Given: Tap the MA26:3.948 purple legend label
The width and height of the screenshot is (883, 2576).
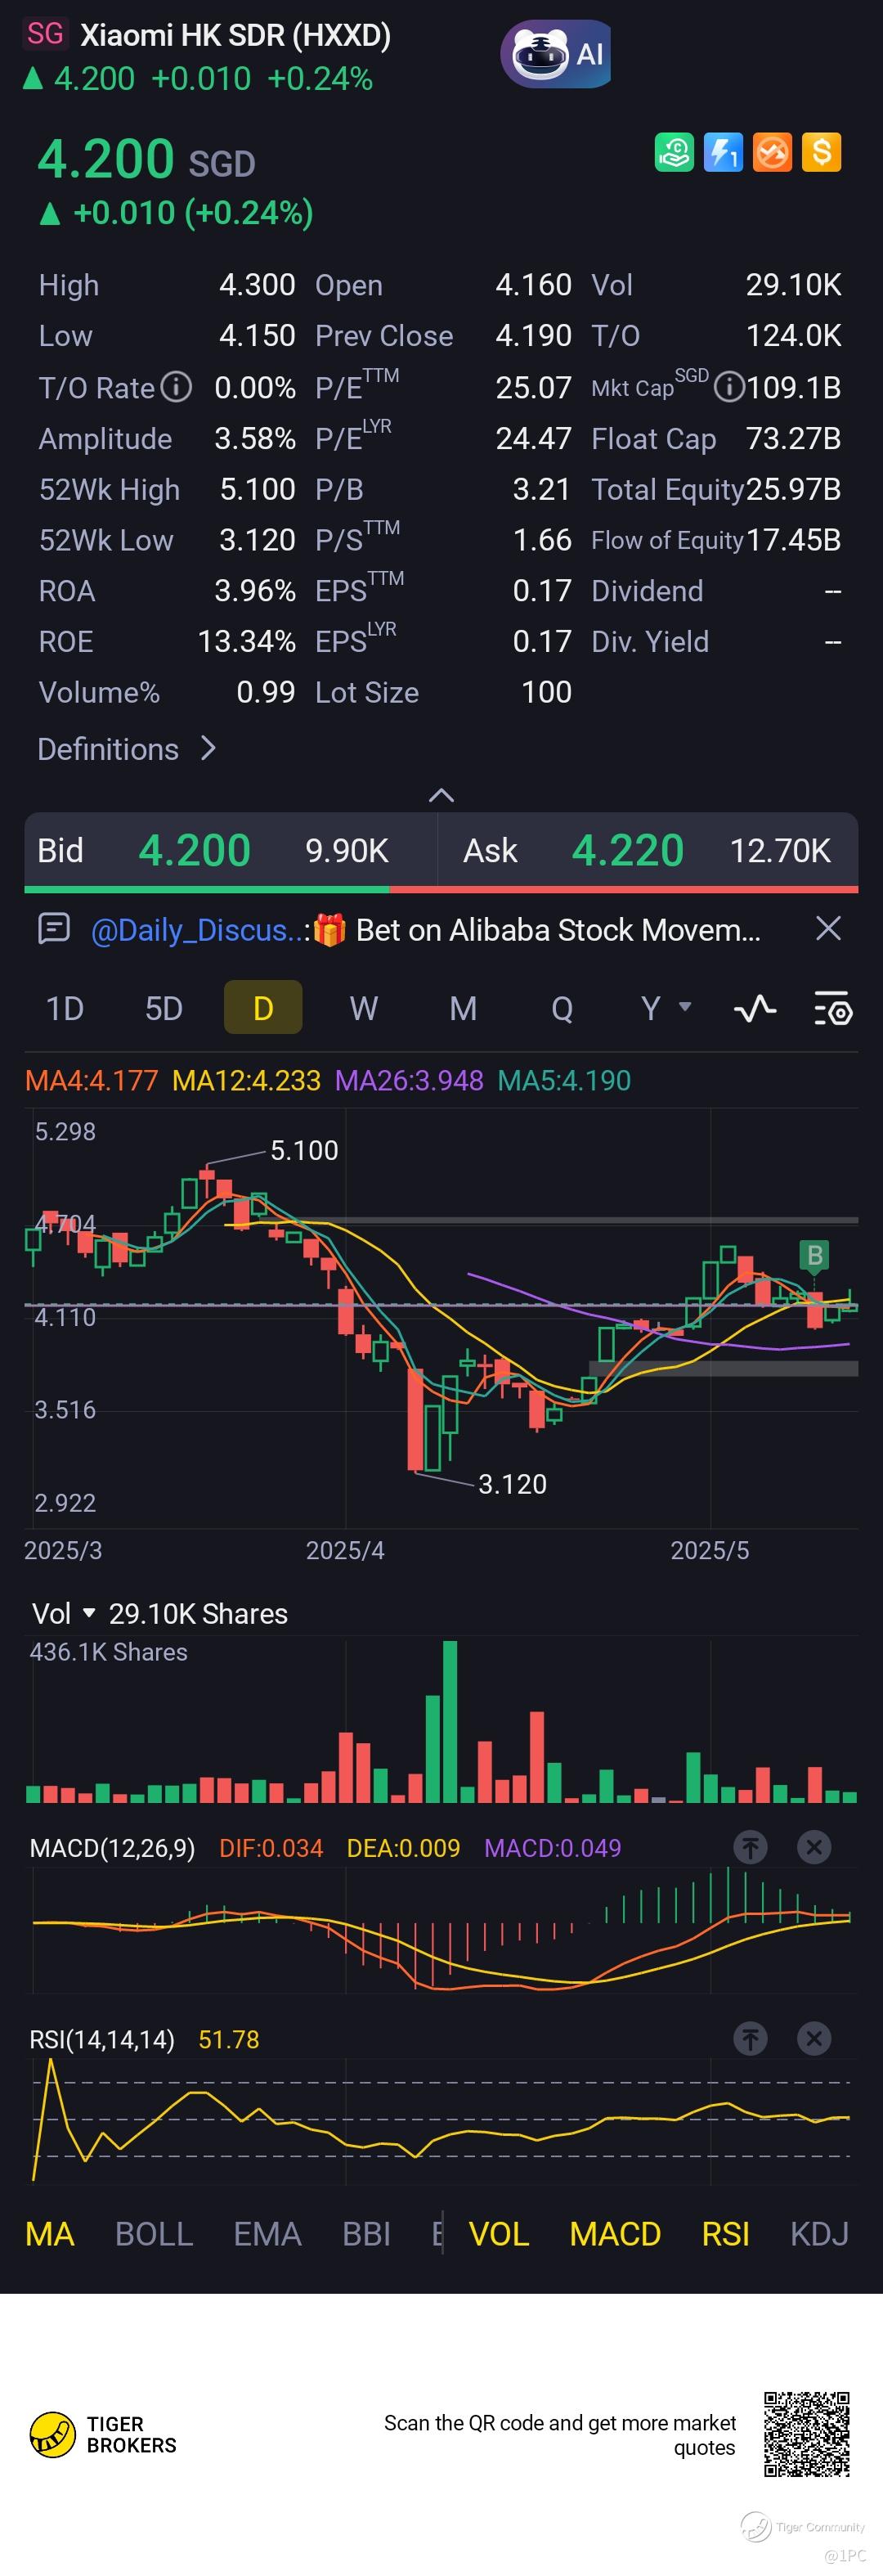Looking at the screenshot, I should point(409,1080).
